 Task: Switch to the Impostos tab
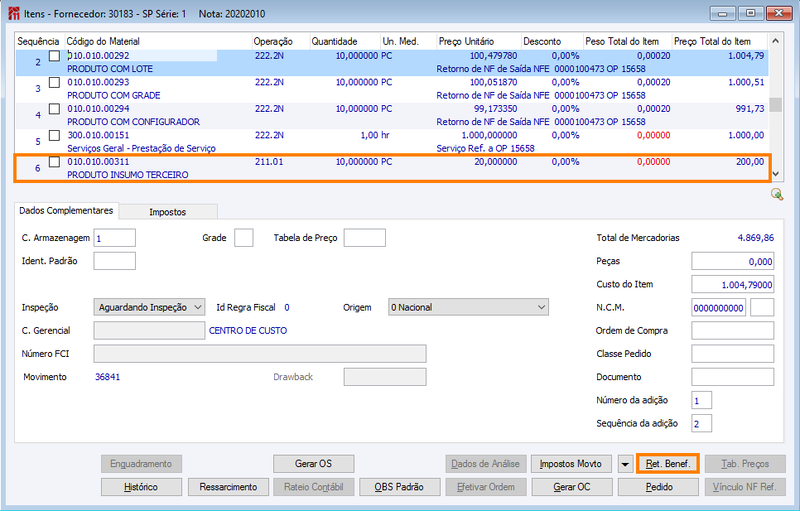pyautogui.click(x=167, y=212)
